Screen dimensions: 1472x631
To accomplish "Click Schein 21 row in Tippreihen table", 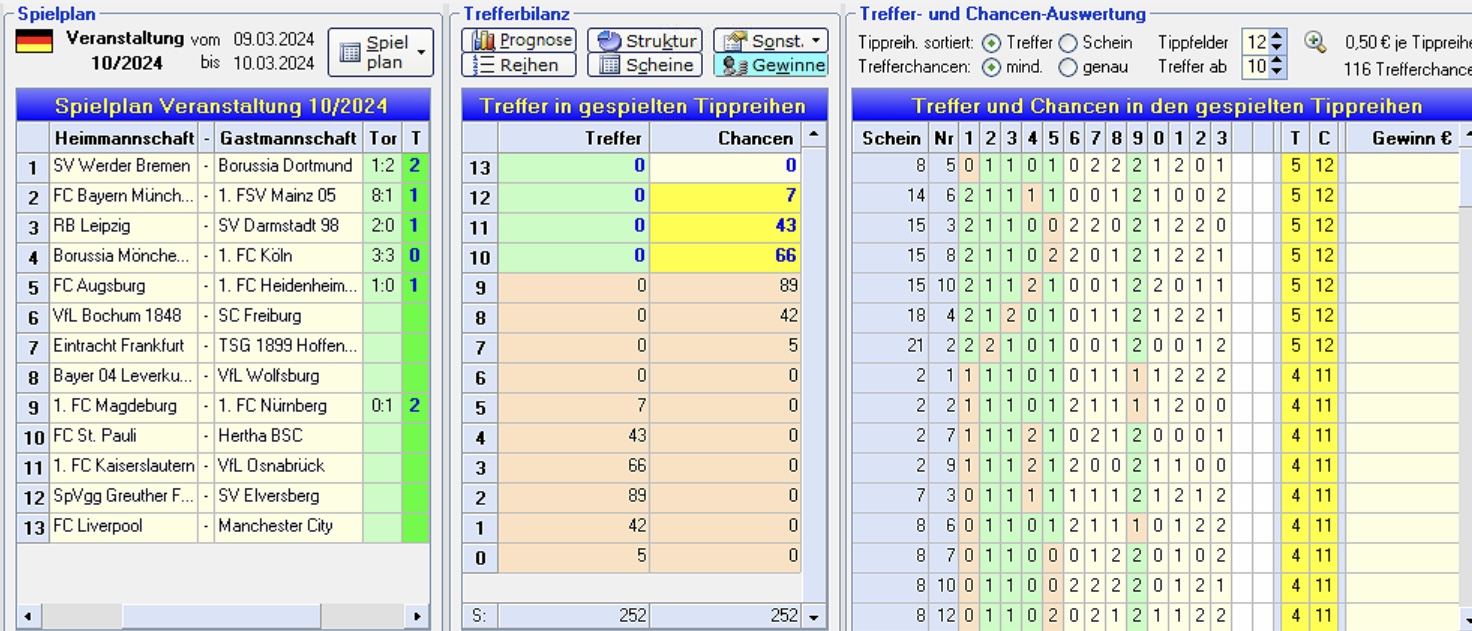I will 1155,346.
